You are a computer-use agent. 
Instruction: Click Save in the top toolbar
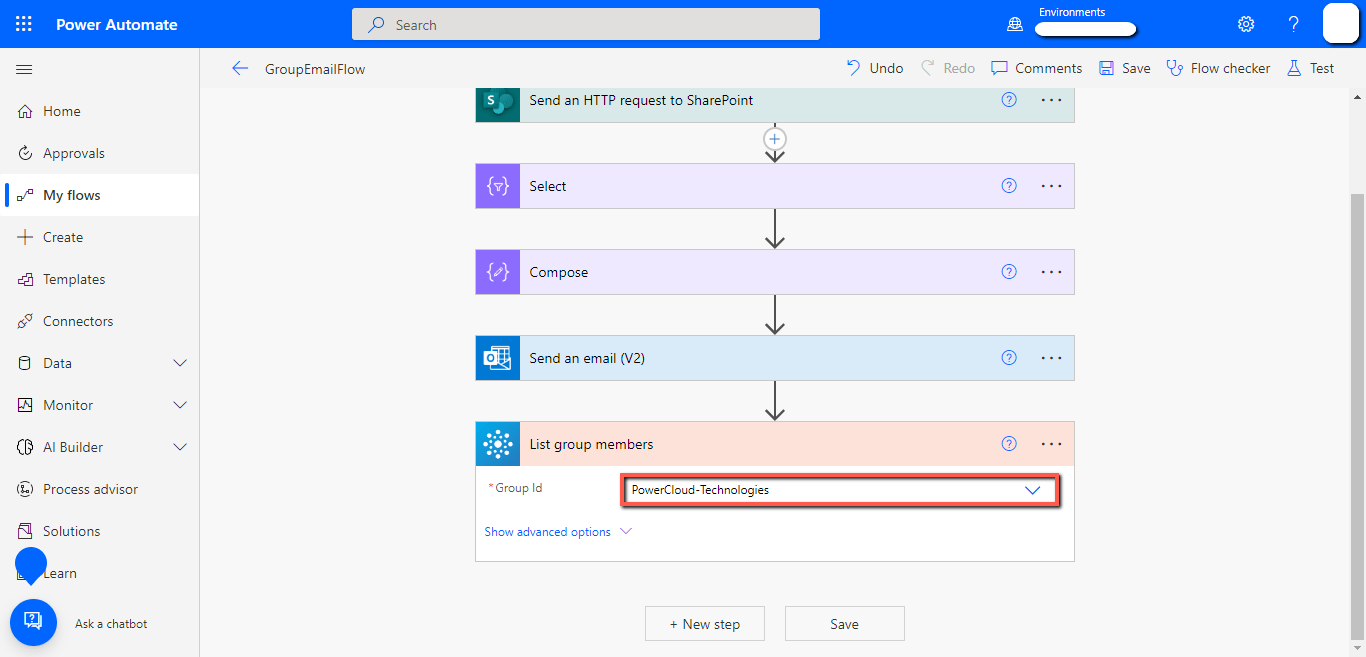tap(1124, 68)
